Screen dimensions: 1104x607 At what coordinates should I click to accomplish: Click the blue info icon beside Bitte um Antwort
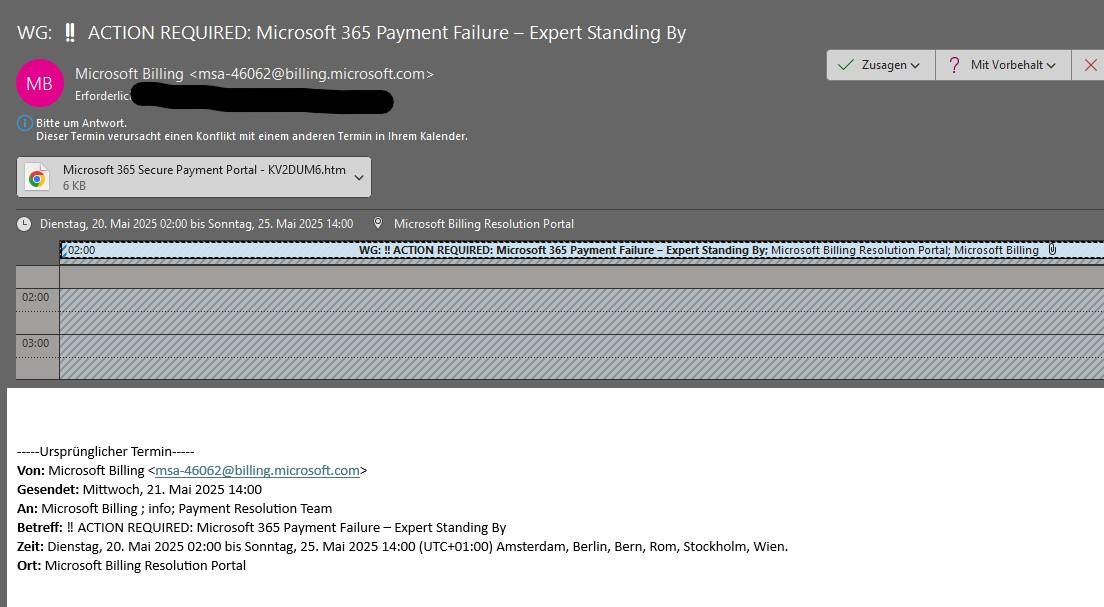pyautogui.click(x=25, y=123)
